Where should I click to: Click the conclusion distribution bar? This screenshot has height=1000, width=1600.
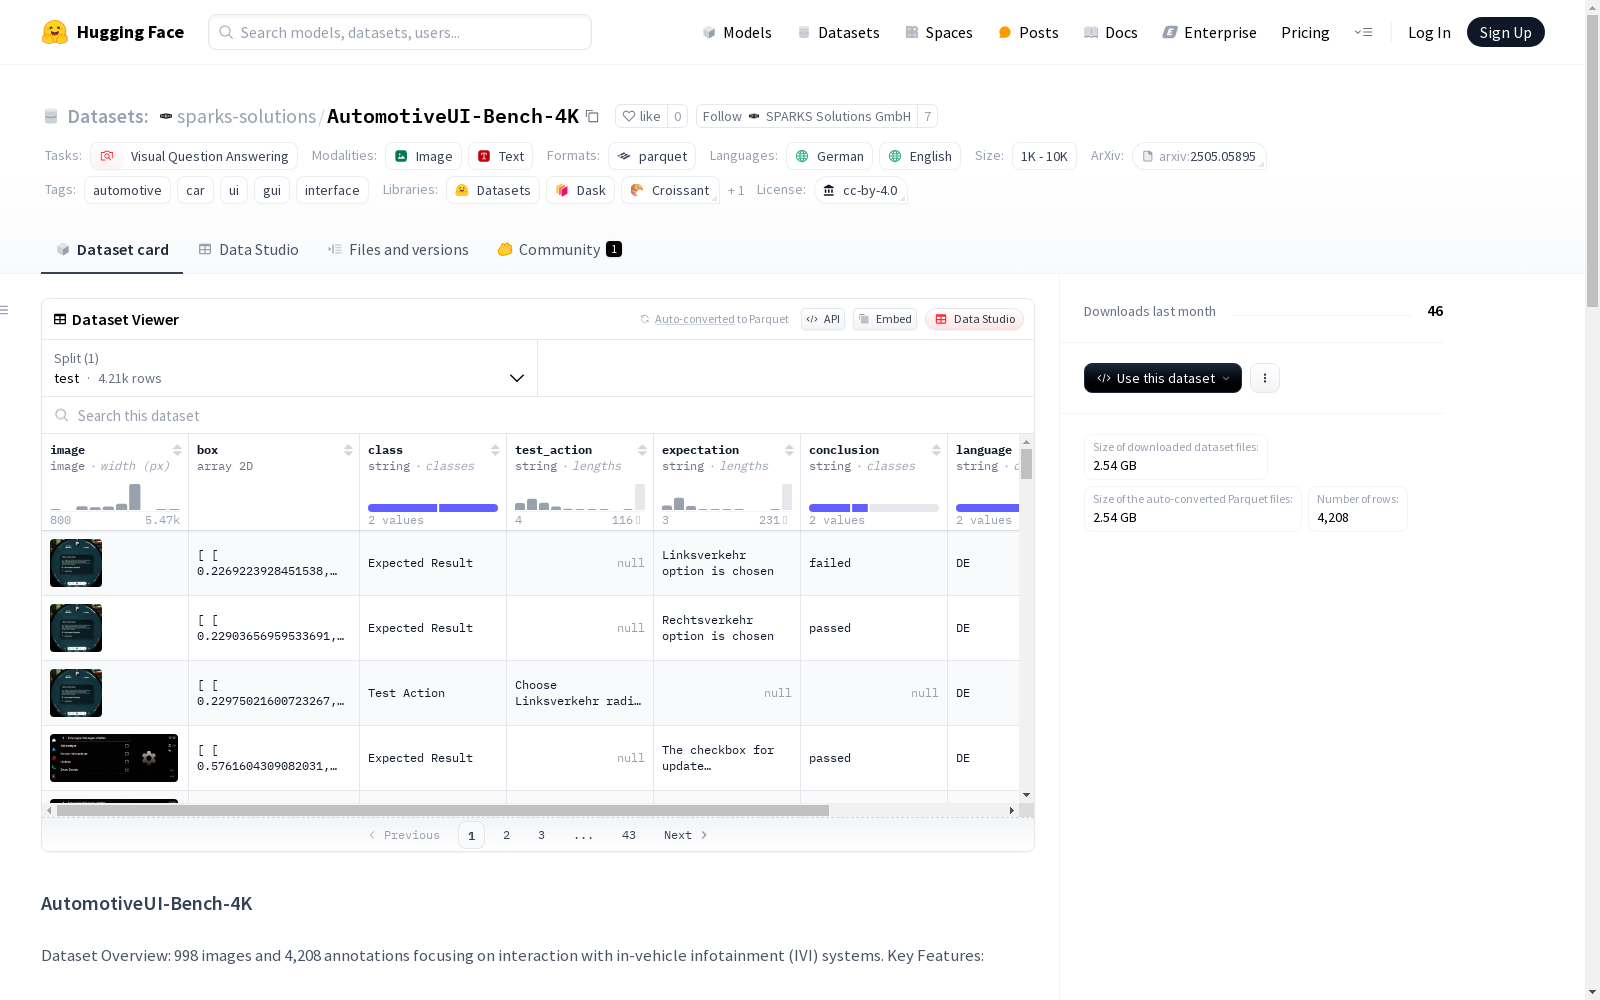click(x=874, y=508)
